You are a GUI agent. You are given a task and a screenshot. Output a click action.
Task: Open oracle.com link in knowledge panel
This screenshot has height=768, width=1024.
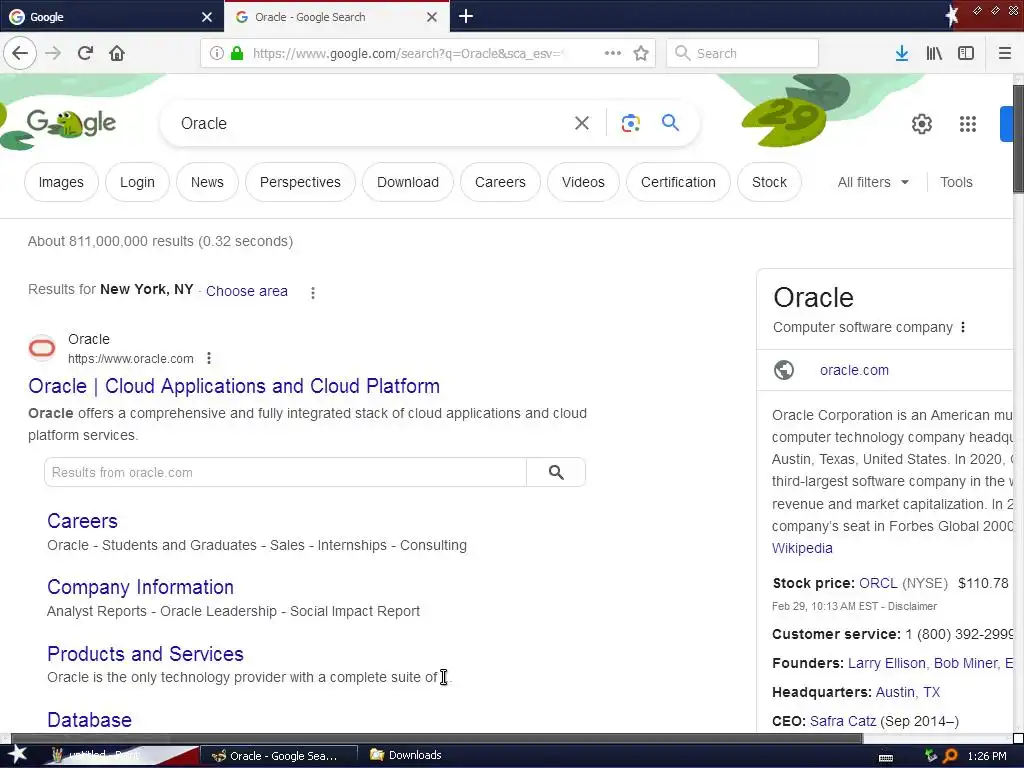854,370
